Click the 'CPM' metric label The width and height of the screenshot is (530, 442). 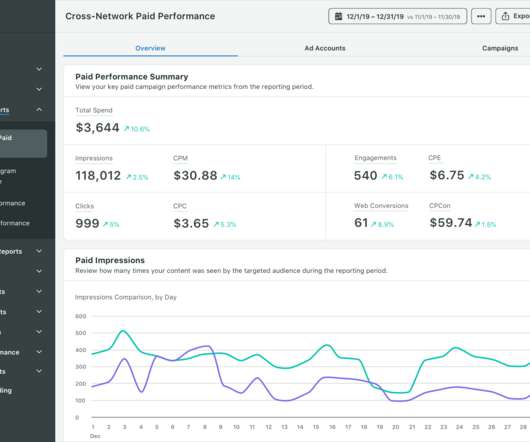pyautogui.click(x=180, y=158)
